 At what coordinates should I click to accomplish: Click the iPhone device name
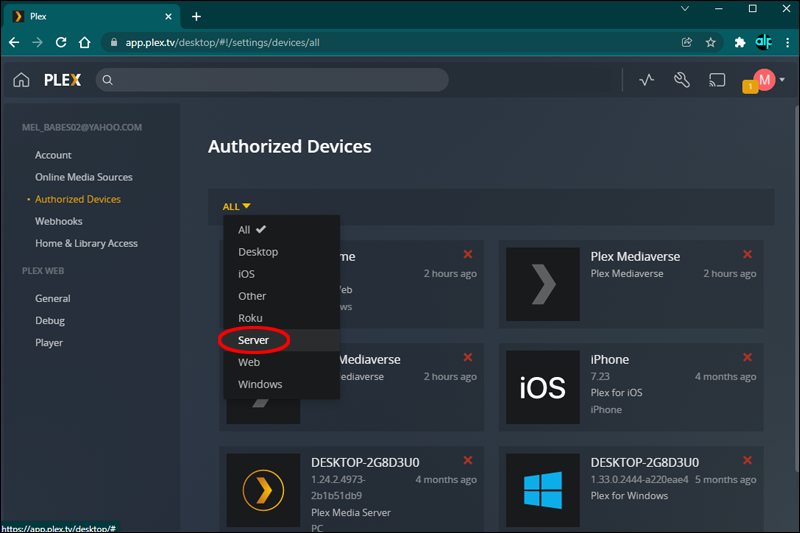pos(610,360)
